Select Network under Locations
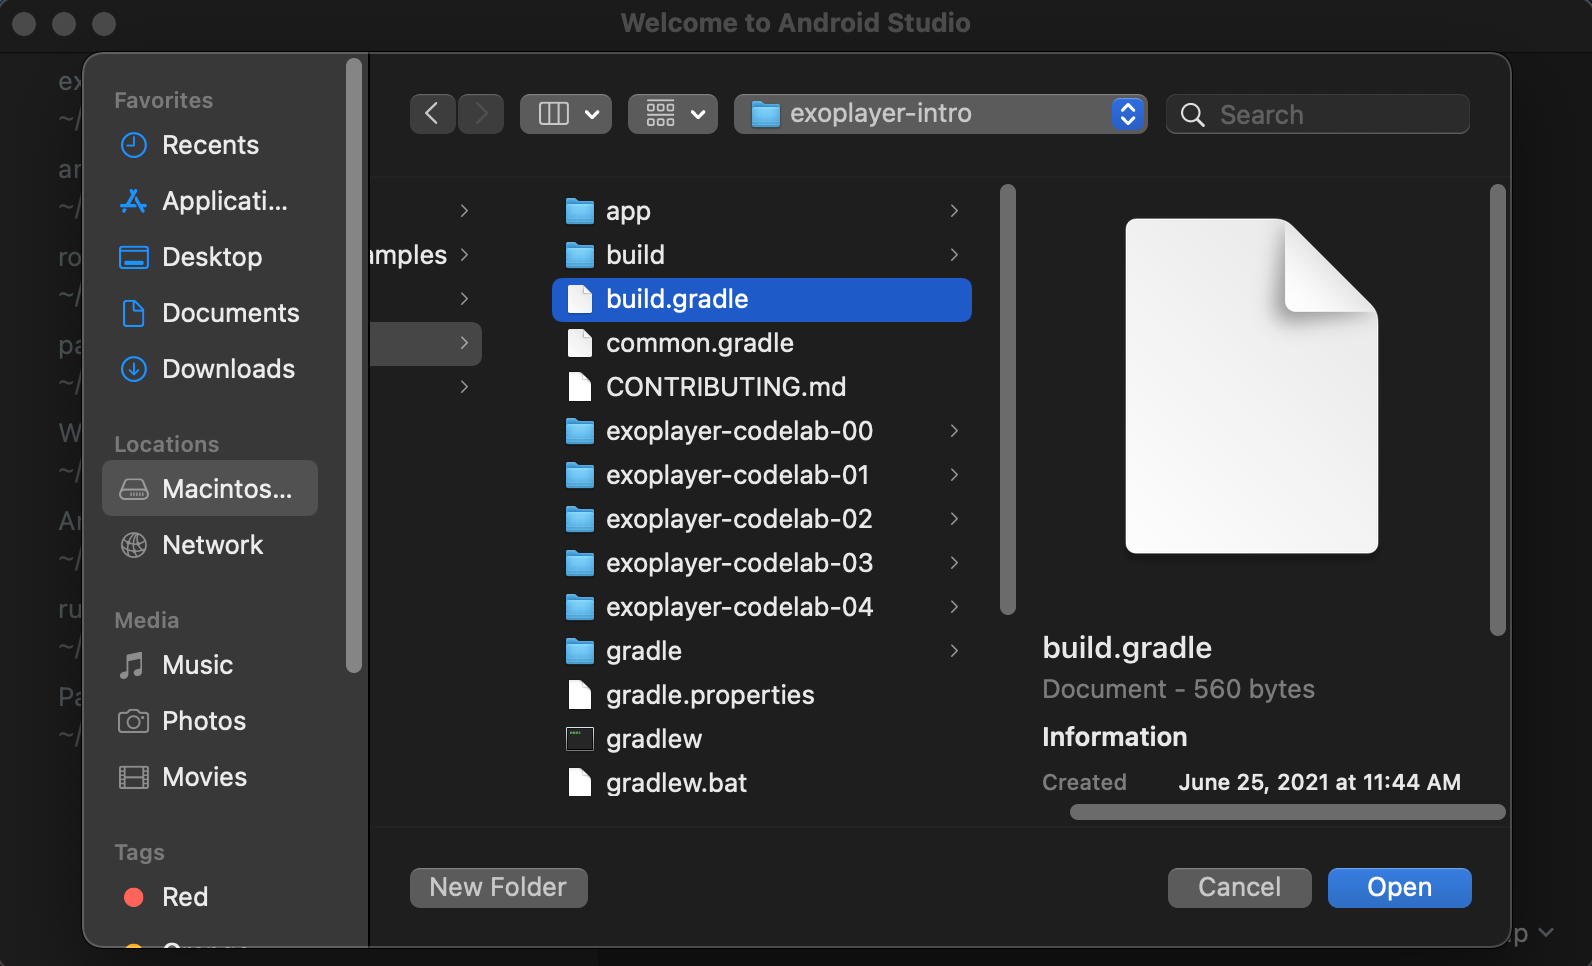The width and height of the screenshot is (1592, 966). click(x=212, y=545)
